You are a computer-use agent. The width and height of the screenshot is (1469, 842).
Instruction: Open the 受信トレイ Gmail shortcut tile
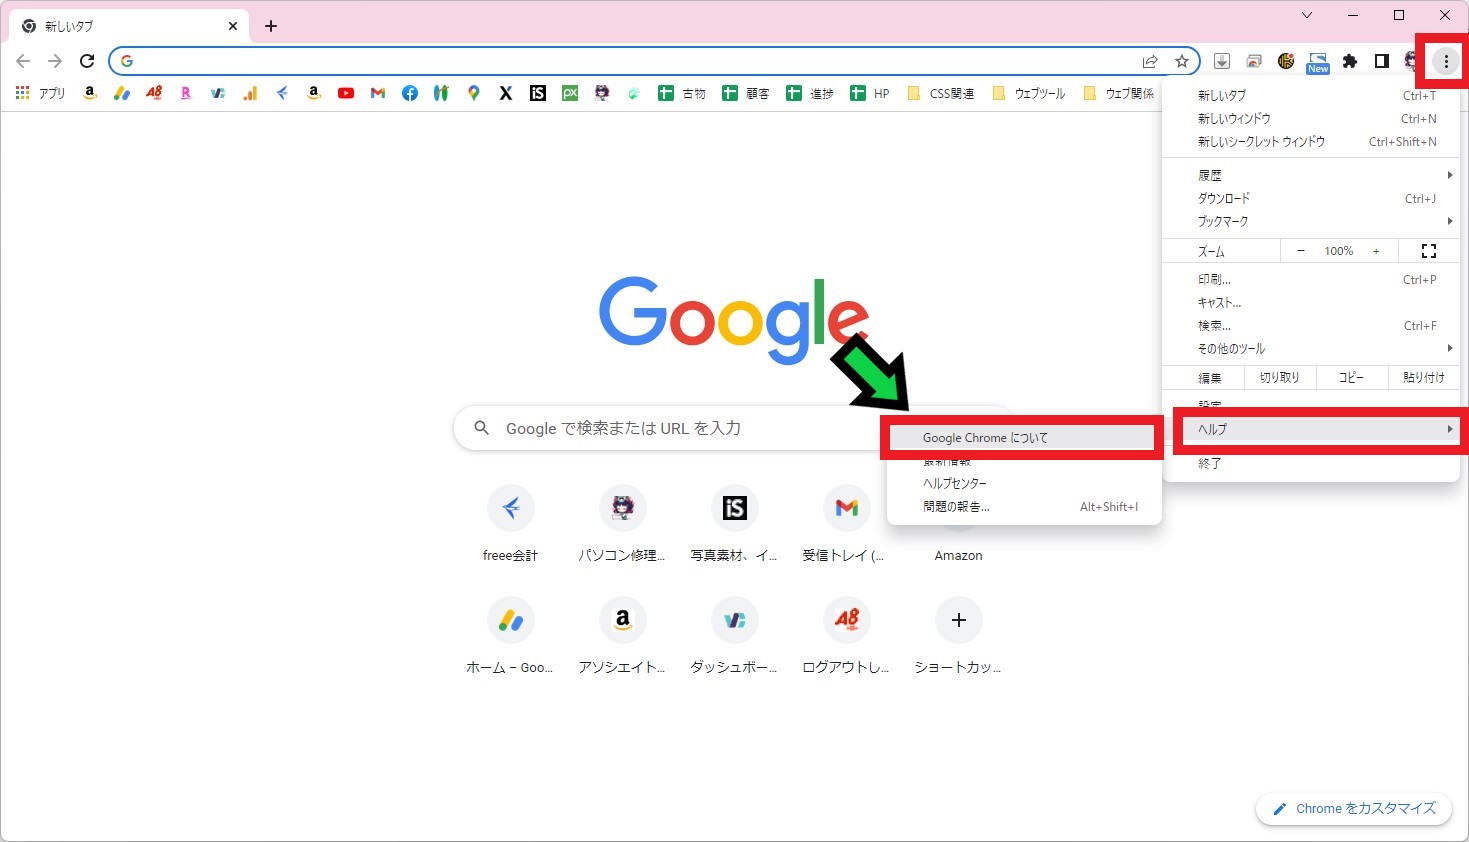pyautogui.click(x=846, y=523)
